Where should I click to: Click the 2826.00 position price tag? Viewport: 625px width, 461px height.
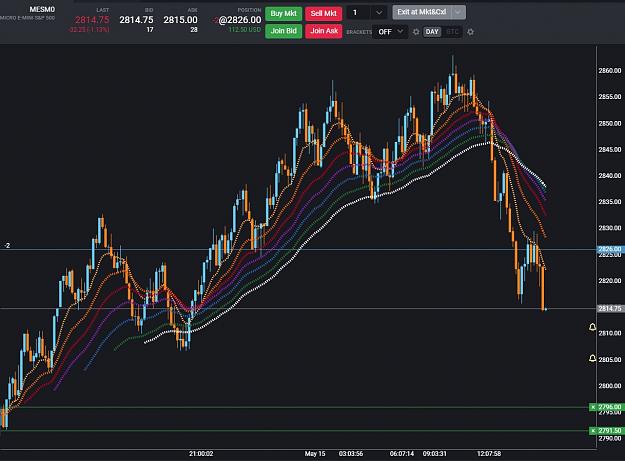pos(609,249)
